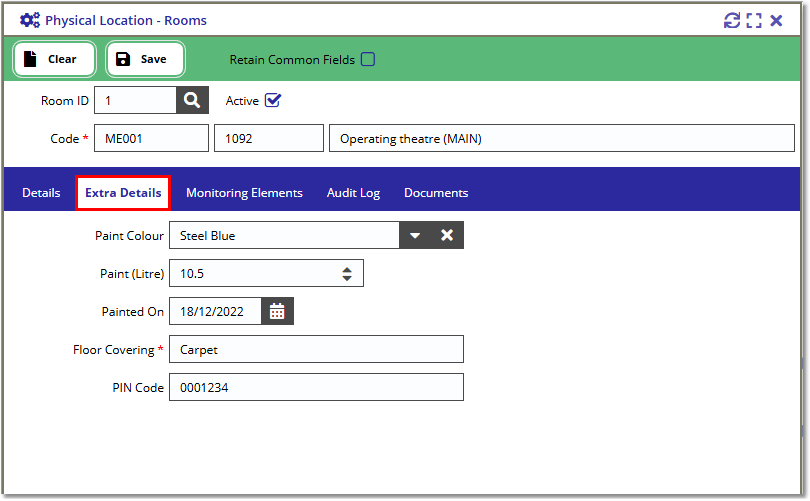Click the gears icon beside Physical Location title

(29, 20)
